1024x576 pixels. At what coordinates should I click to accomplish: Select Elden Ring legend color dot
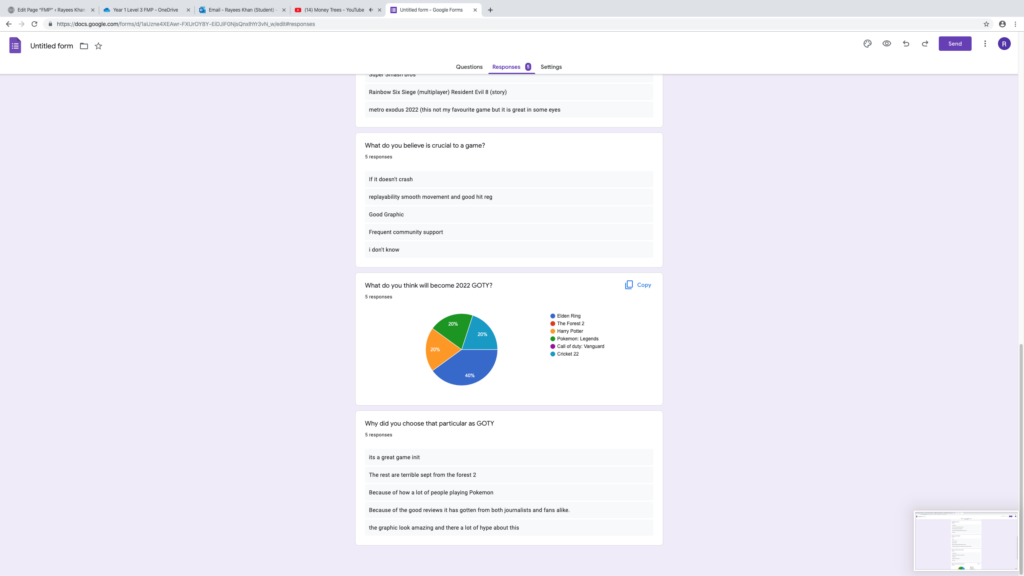552,316
